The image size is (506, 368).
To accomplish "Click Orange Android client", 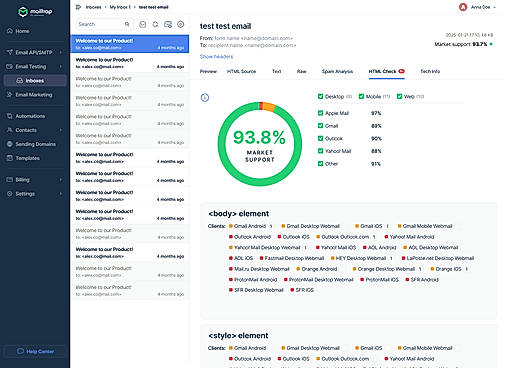I will point(317,269).
